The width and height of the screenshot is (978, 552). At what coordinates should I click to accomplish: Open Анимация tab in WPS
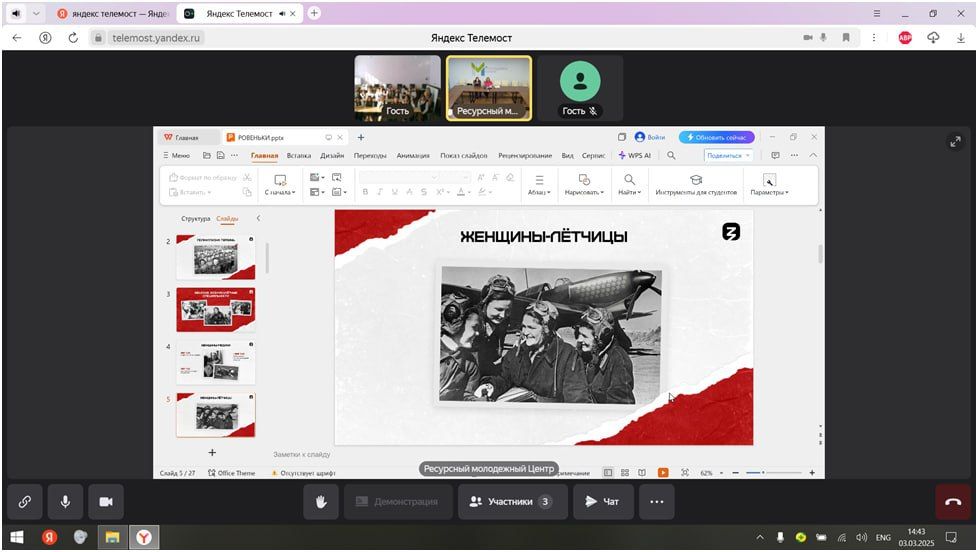click(413, 155)
